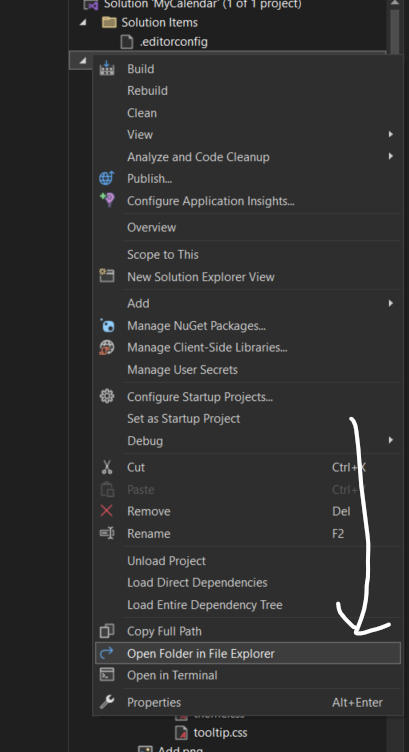Click the Configure Startup Projects gear icon
Screen dimensions: 409x752
pos(106,397)
